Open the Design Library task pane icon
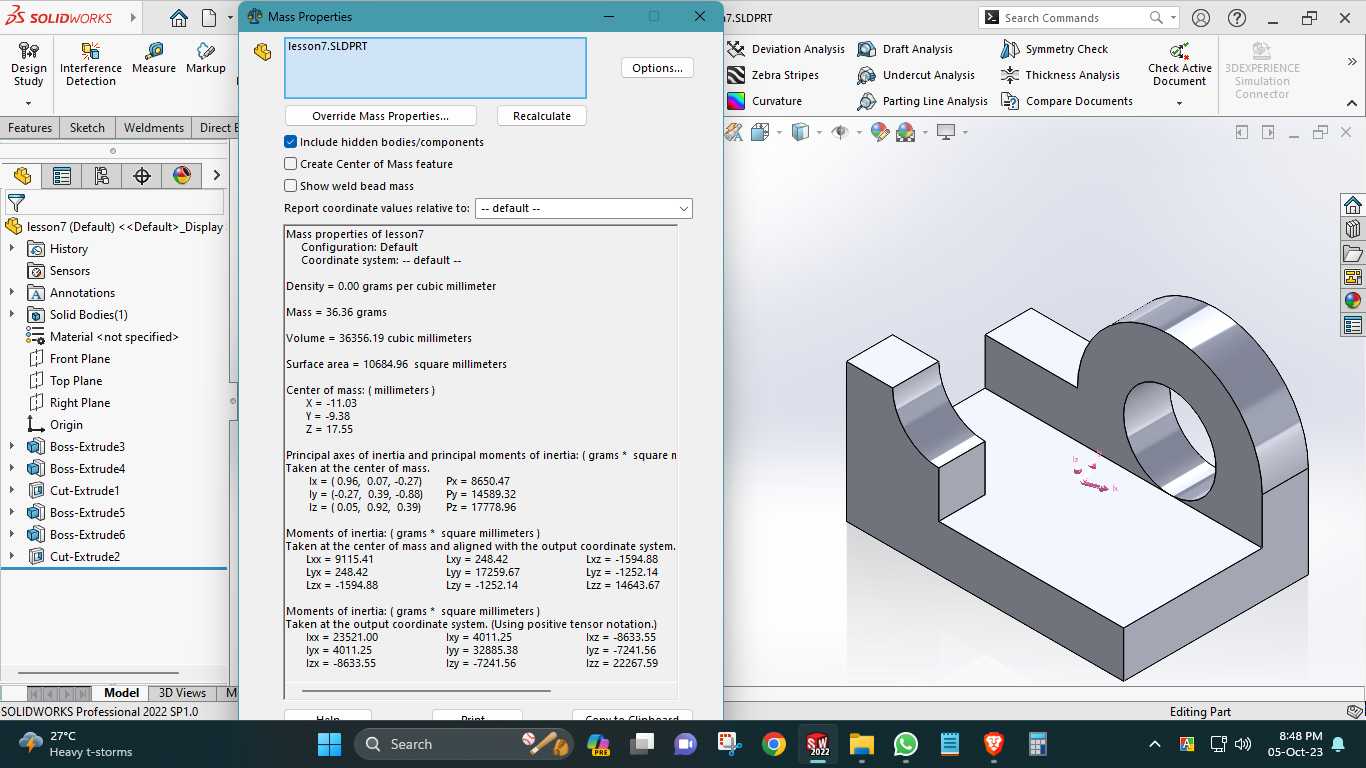The height and width of the screenshot is (768, 1366). click(x=1353, y=229)
